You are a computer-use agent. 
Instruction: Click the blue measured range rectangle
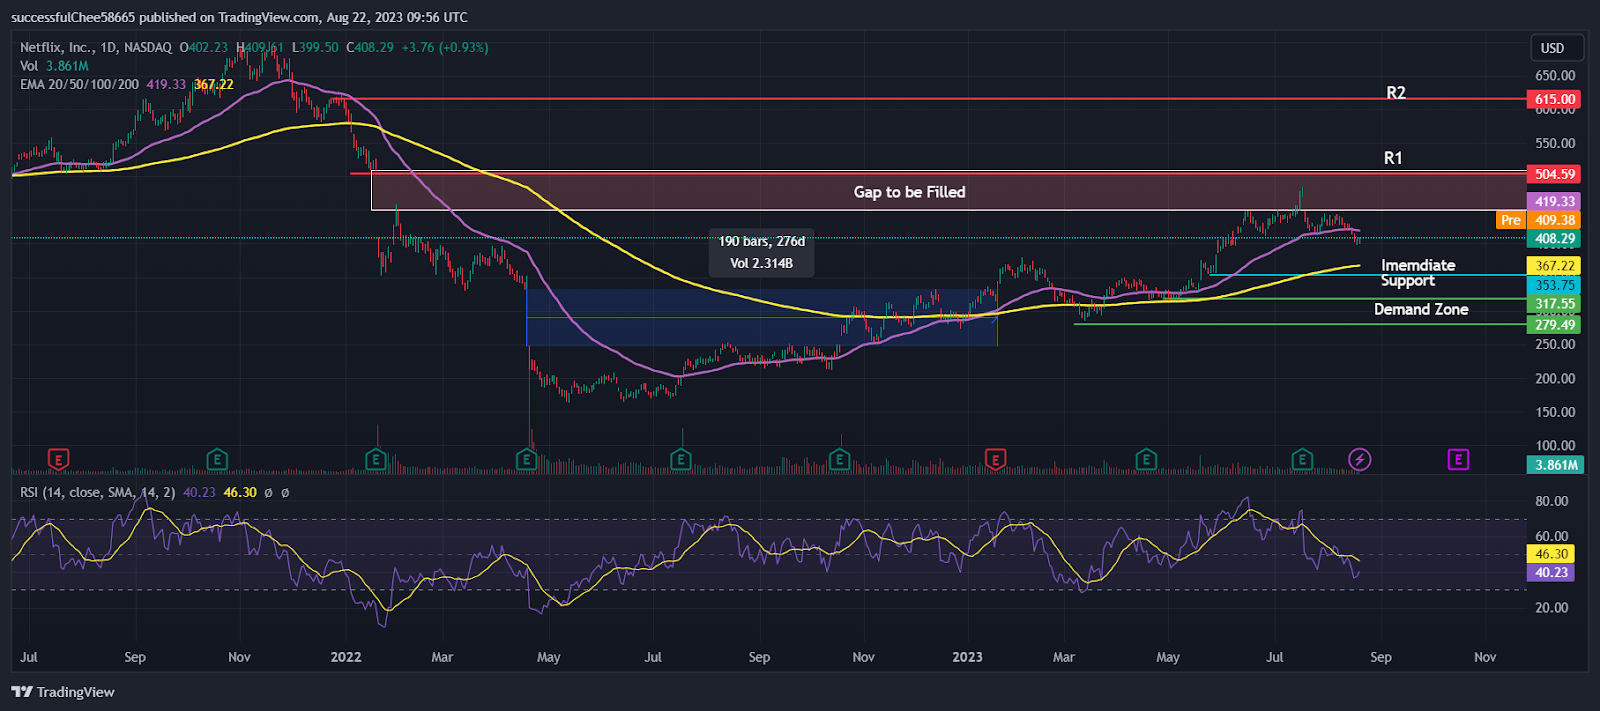(x=762, y=318)
